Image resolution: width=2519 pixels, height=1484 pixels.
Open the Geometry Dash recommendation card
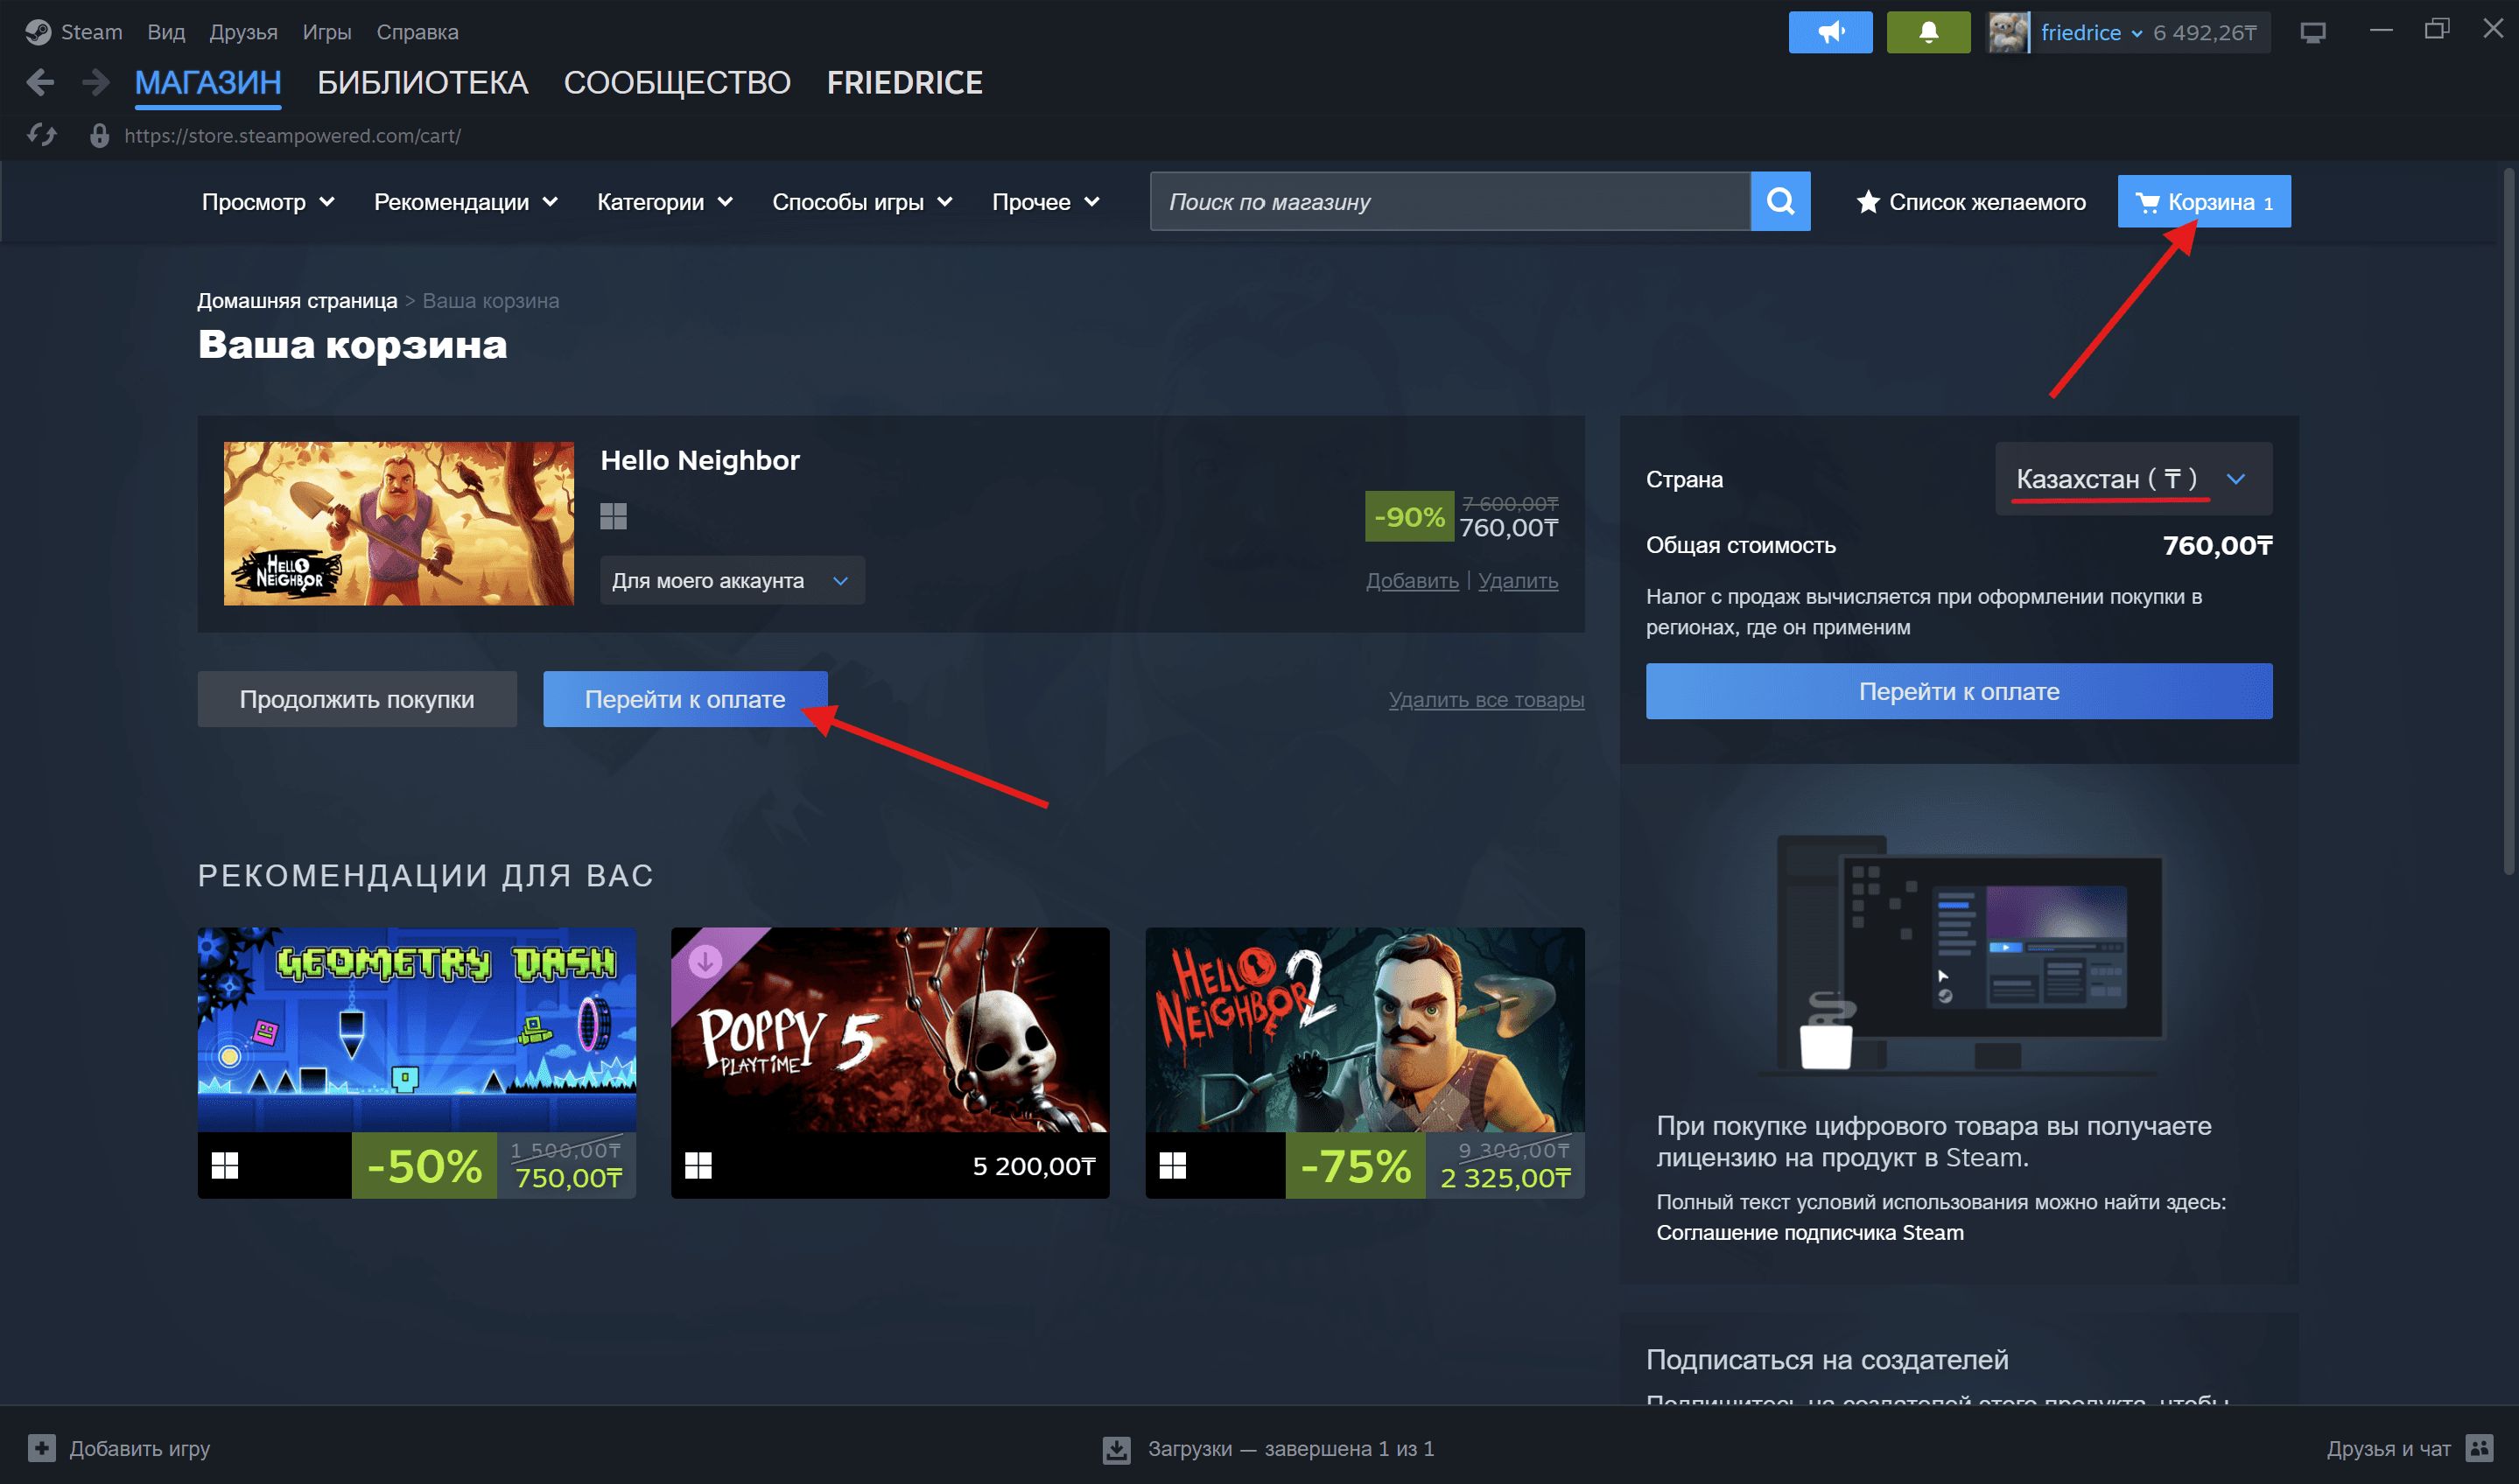point(416,1062)
